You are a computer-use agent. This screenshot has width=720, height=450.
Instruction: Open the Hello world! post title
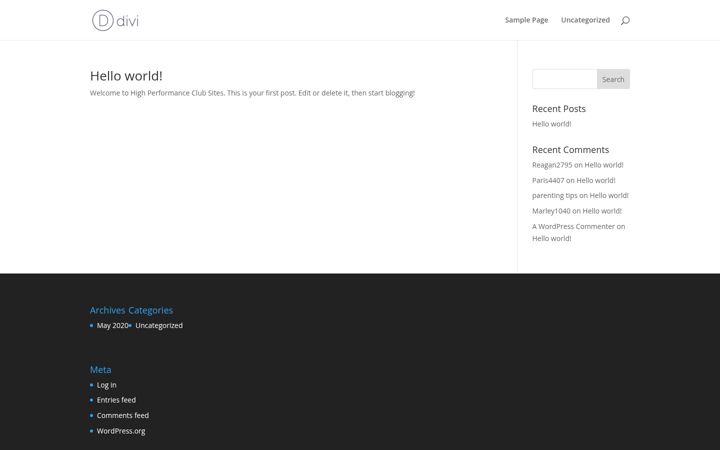(x=126, y=76)
